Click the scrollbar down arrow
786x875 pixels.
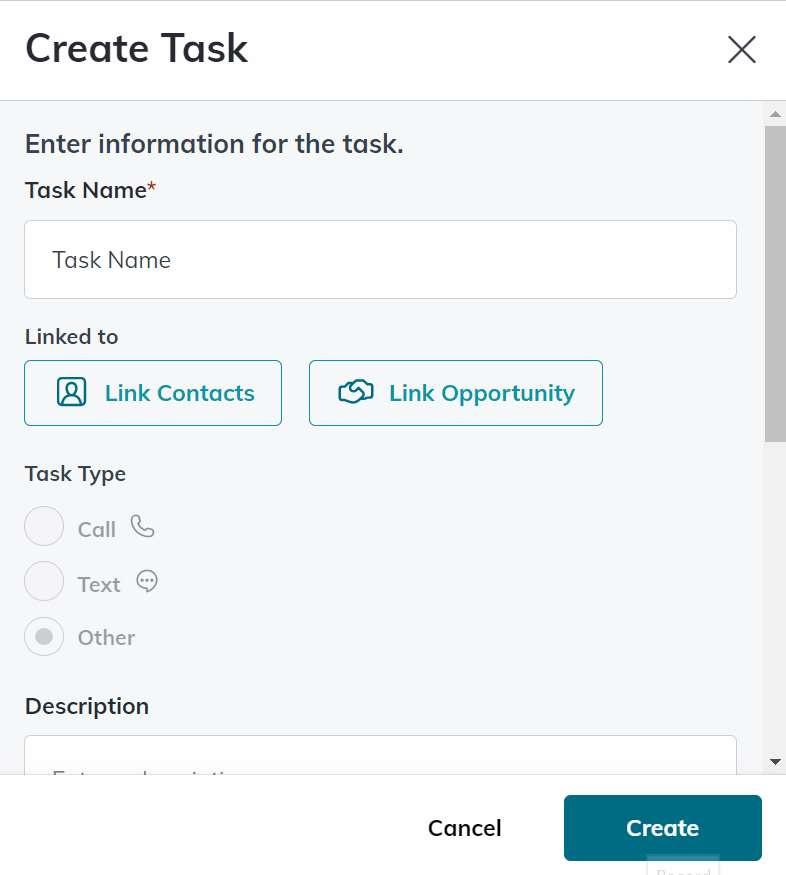(x=775, y=761)
